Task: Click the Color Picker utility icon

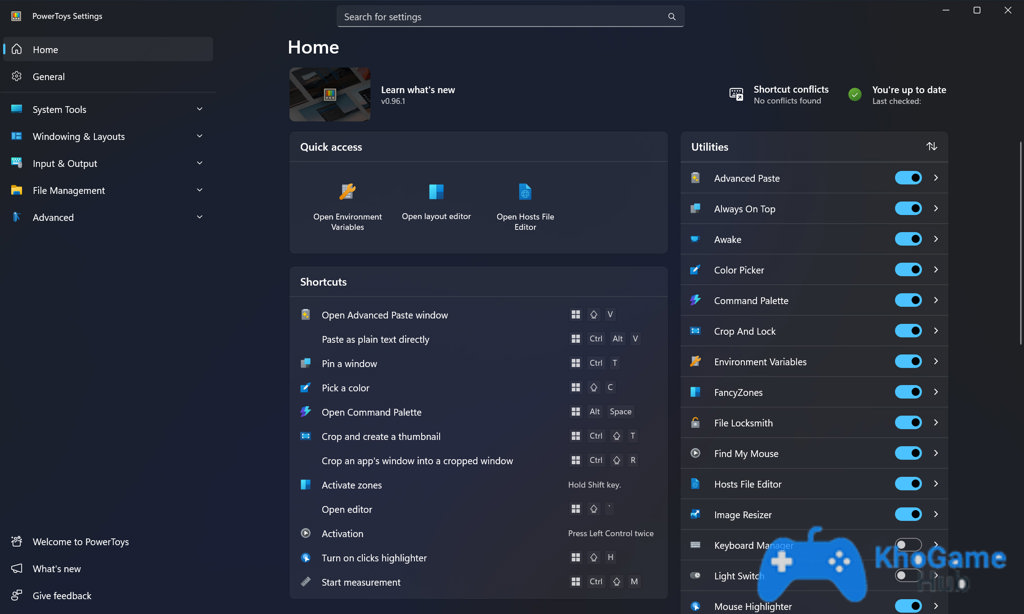Action: 696,270
